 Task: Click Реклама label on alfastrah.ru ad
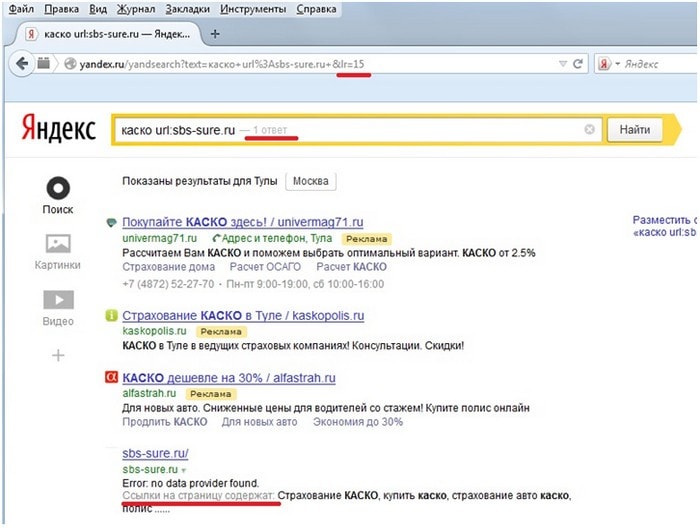[210, 394]
